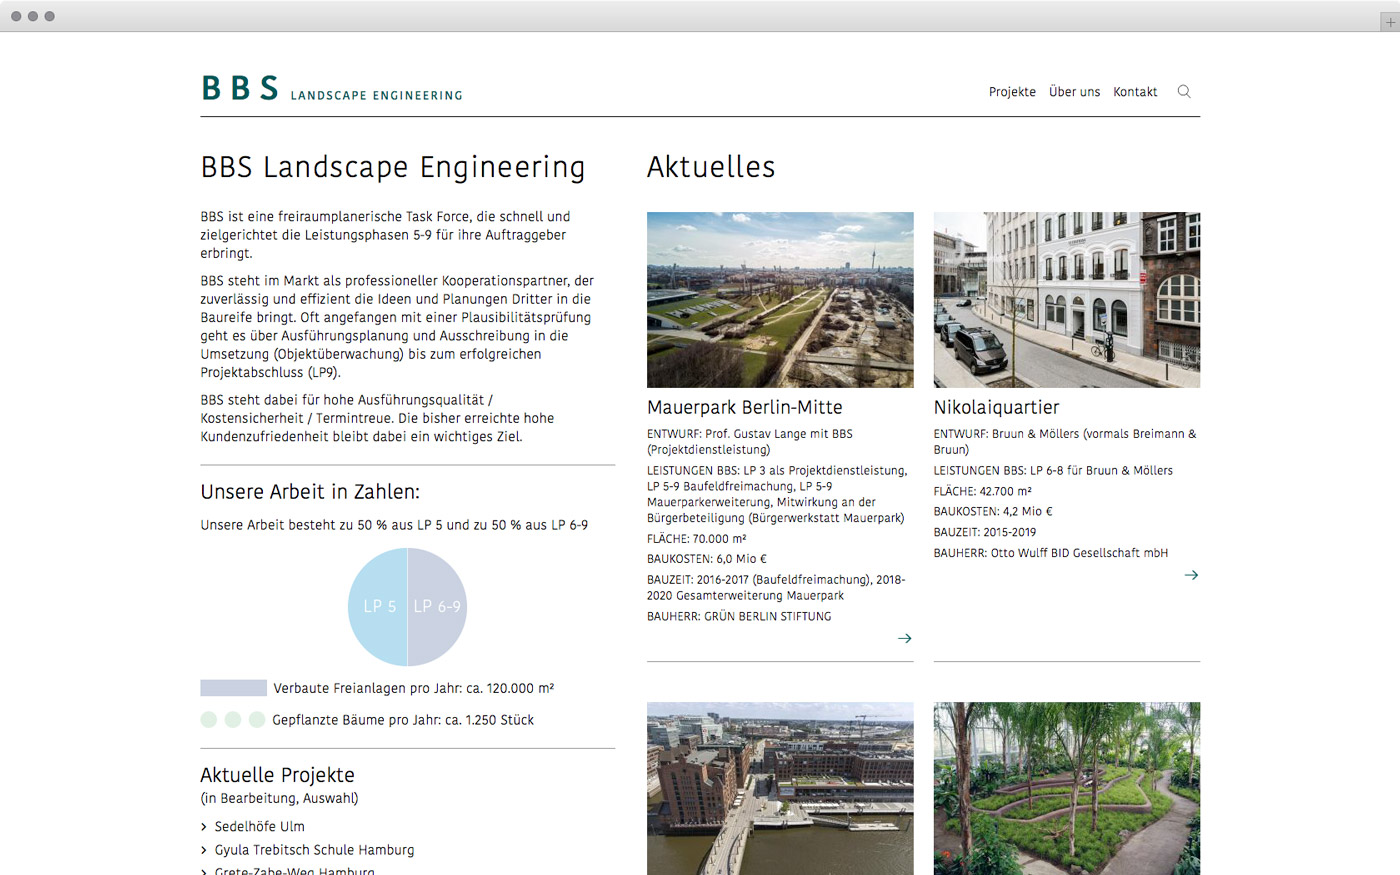1400x875 pixels.
Task: Click the BBS Landscape Engineering page heading
Action: 393,167
